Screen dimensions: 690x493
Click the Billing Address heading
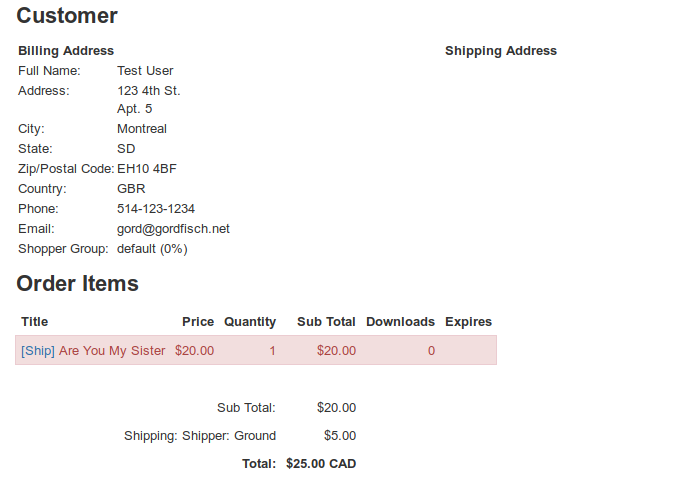[66, 51]
